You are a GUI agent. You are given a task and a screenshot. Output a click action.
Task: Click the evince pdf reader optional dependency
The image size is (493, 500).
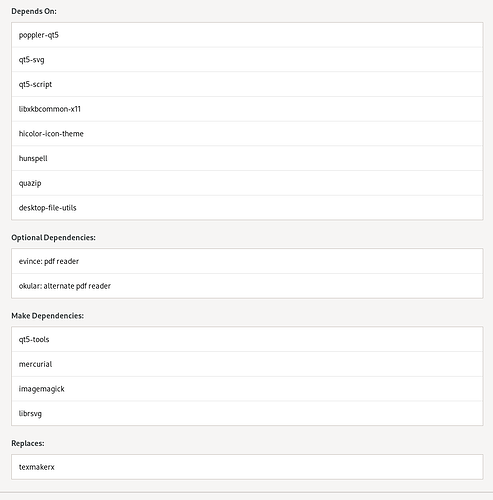point(247,261)
